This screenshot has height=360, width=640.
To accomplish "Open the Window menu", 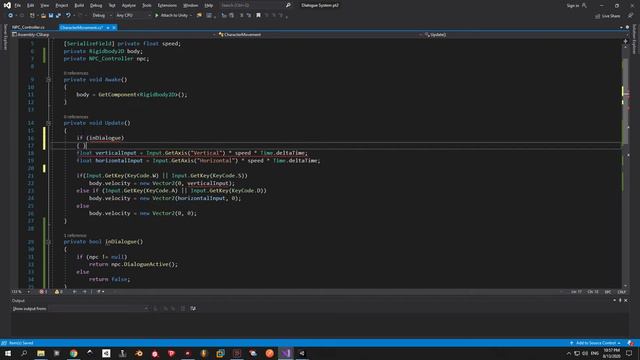I will pyautogui.click(x=190, y=5).
